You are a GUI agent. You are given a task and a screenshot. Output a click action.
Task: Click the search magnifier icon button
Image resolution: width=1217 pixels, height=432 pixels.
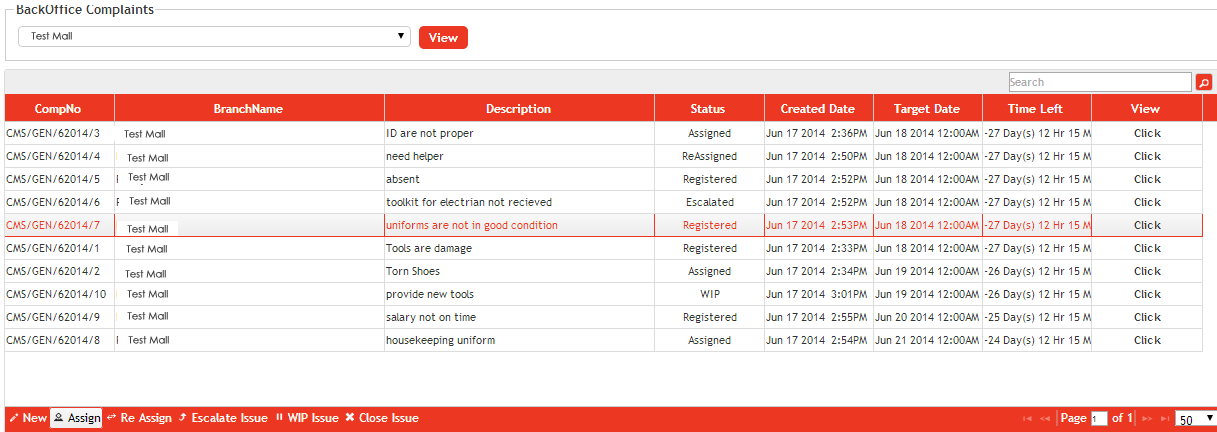(1204, 83)
